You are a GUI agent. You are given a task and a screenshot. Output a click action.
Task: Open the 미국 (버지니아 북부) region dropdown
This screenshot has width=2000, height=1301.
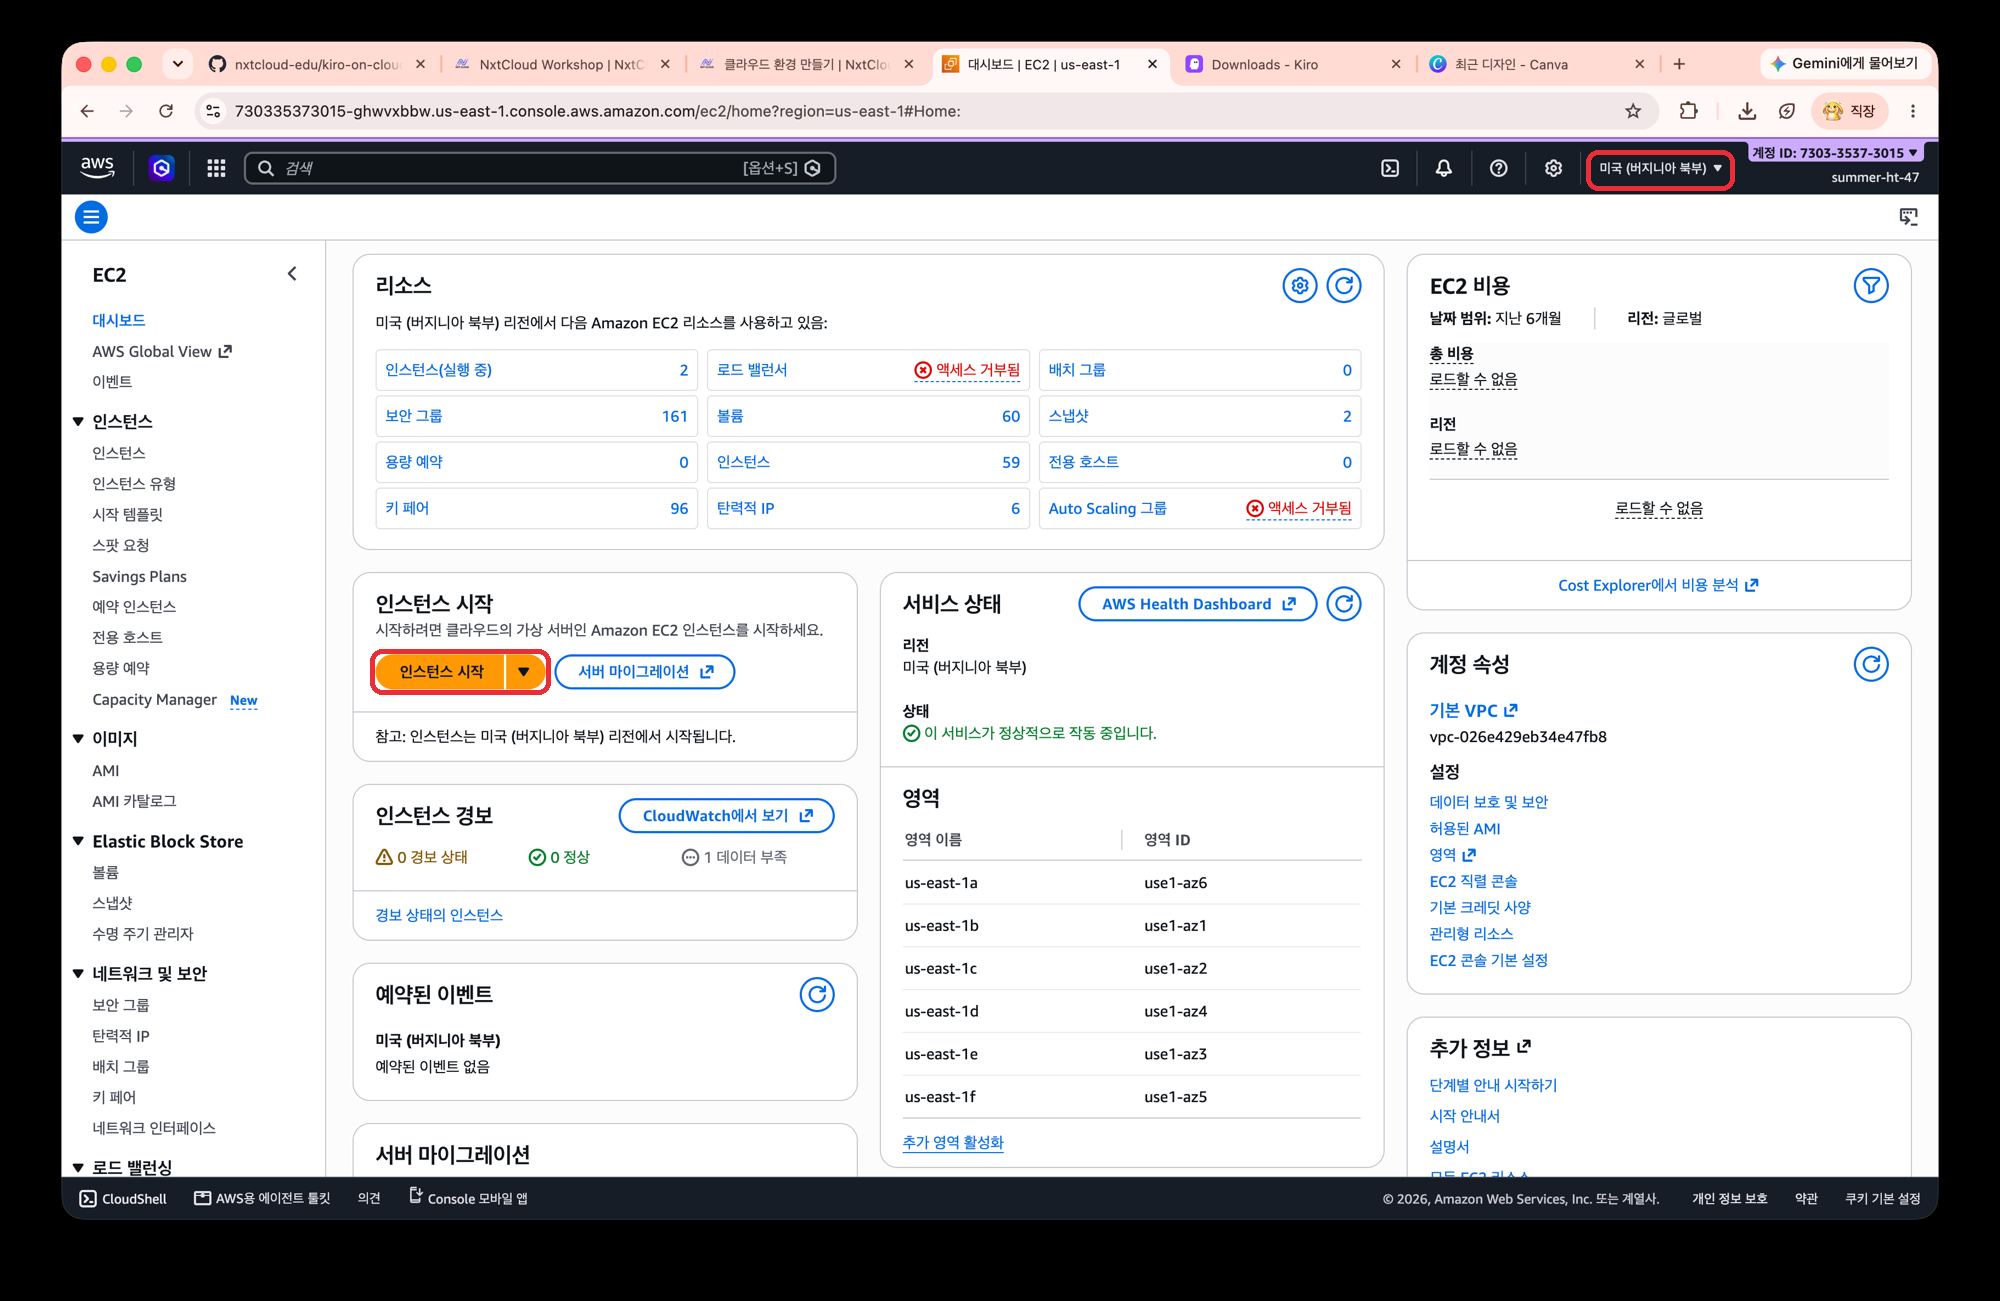tap(1660, 168)
